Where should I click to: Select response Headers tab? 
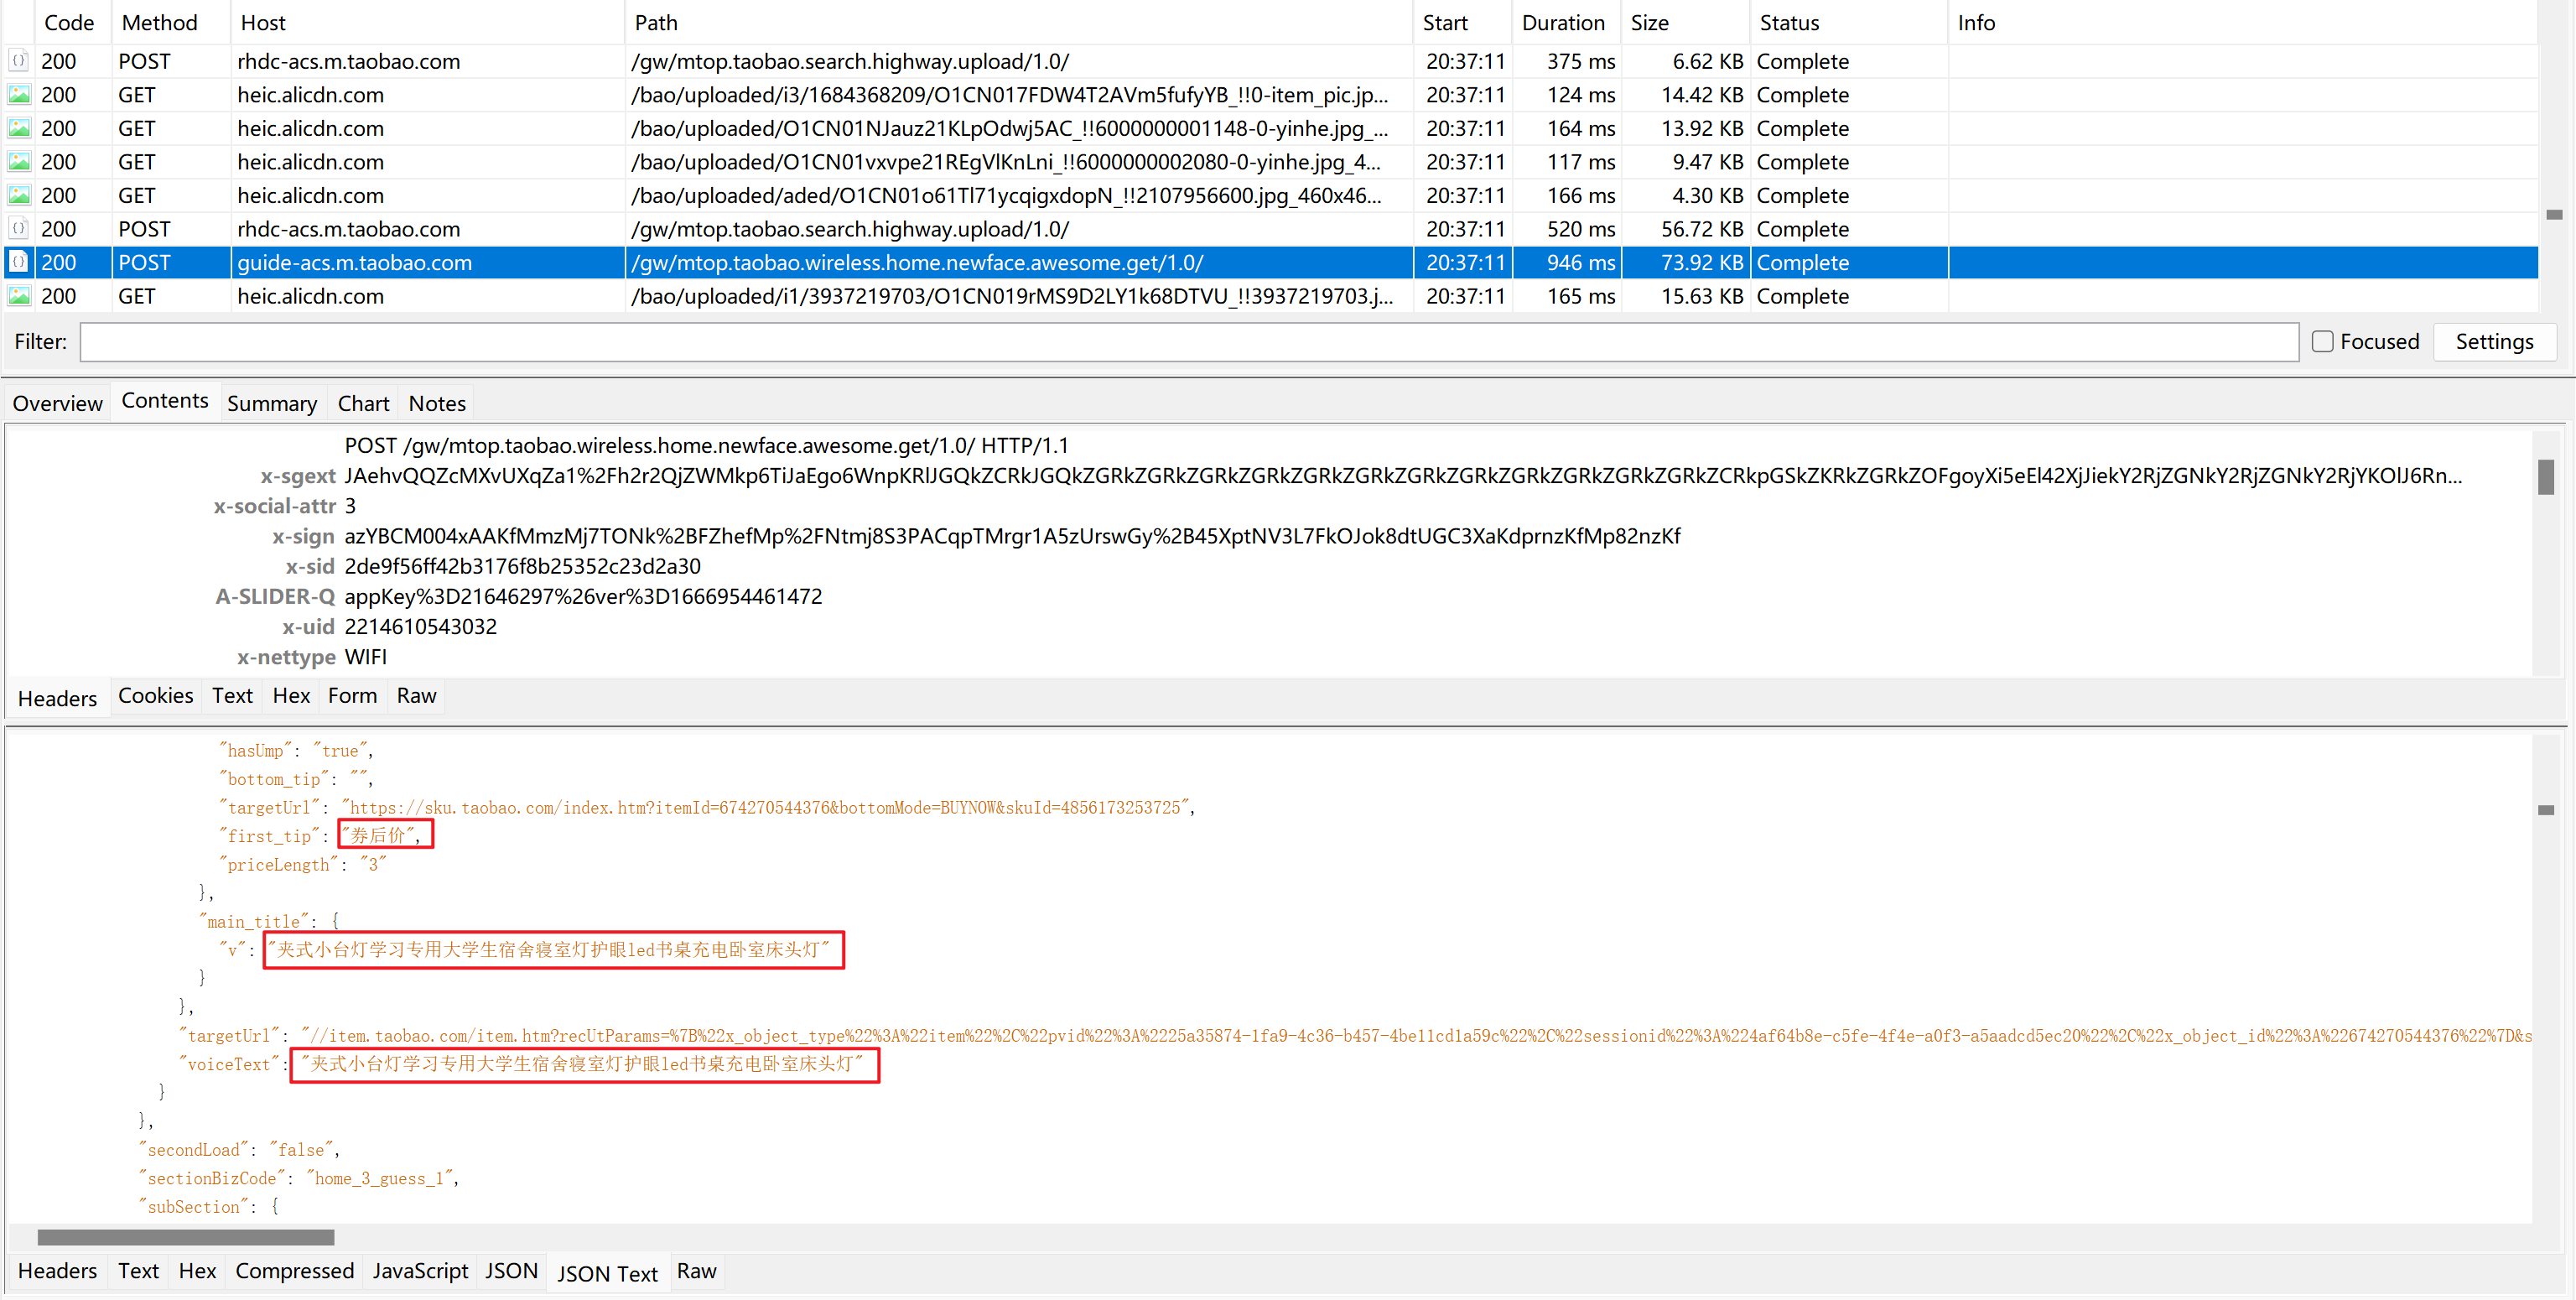[x=57, y=1271]
